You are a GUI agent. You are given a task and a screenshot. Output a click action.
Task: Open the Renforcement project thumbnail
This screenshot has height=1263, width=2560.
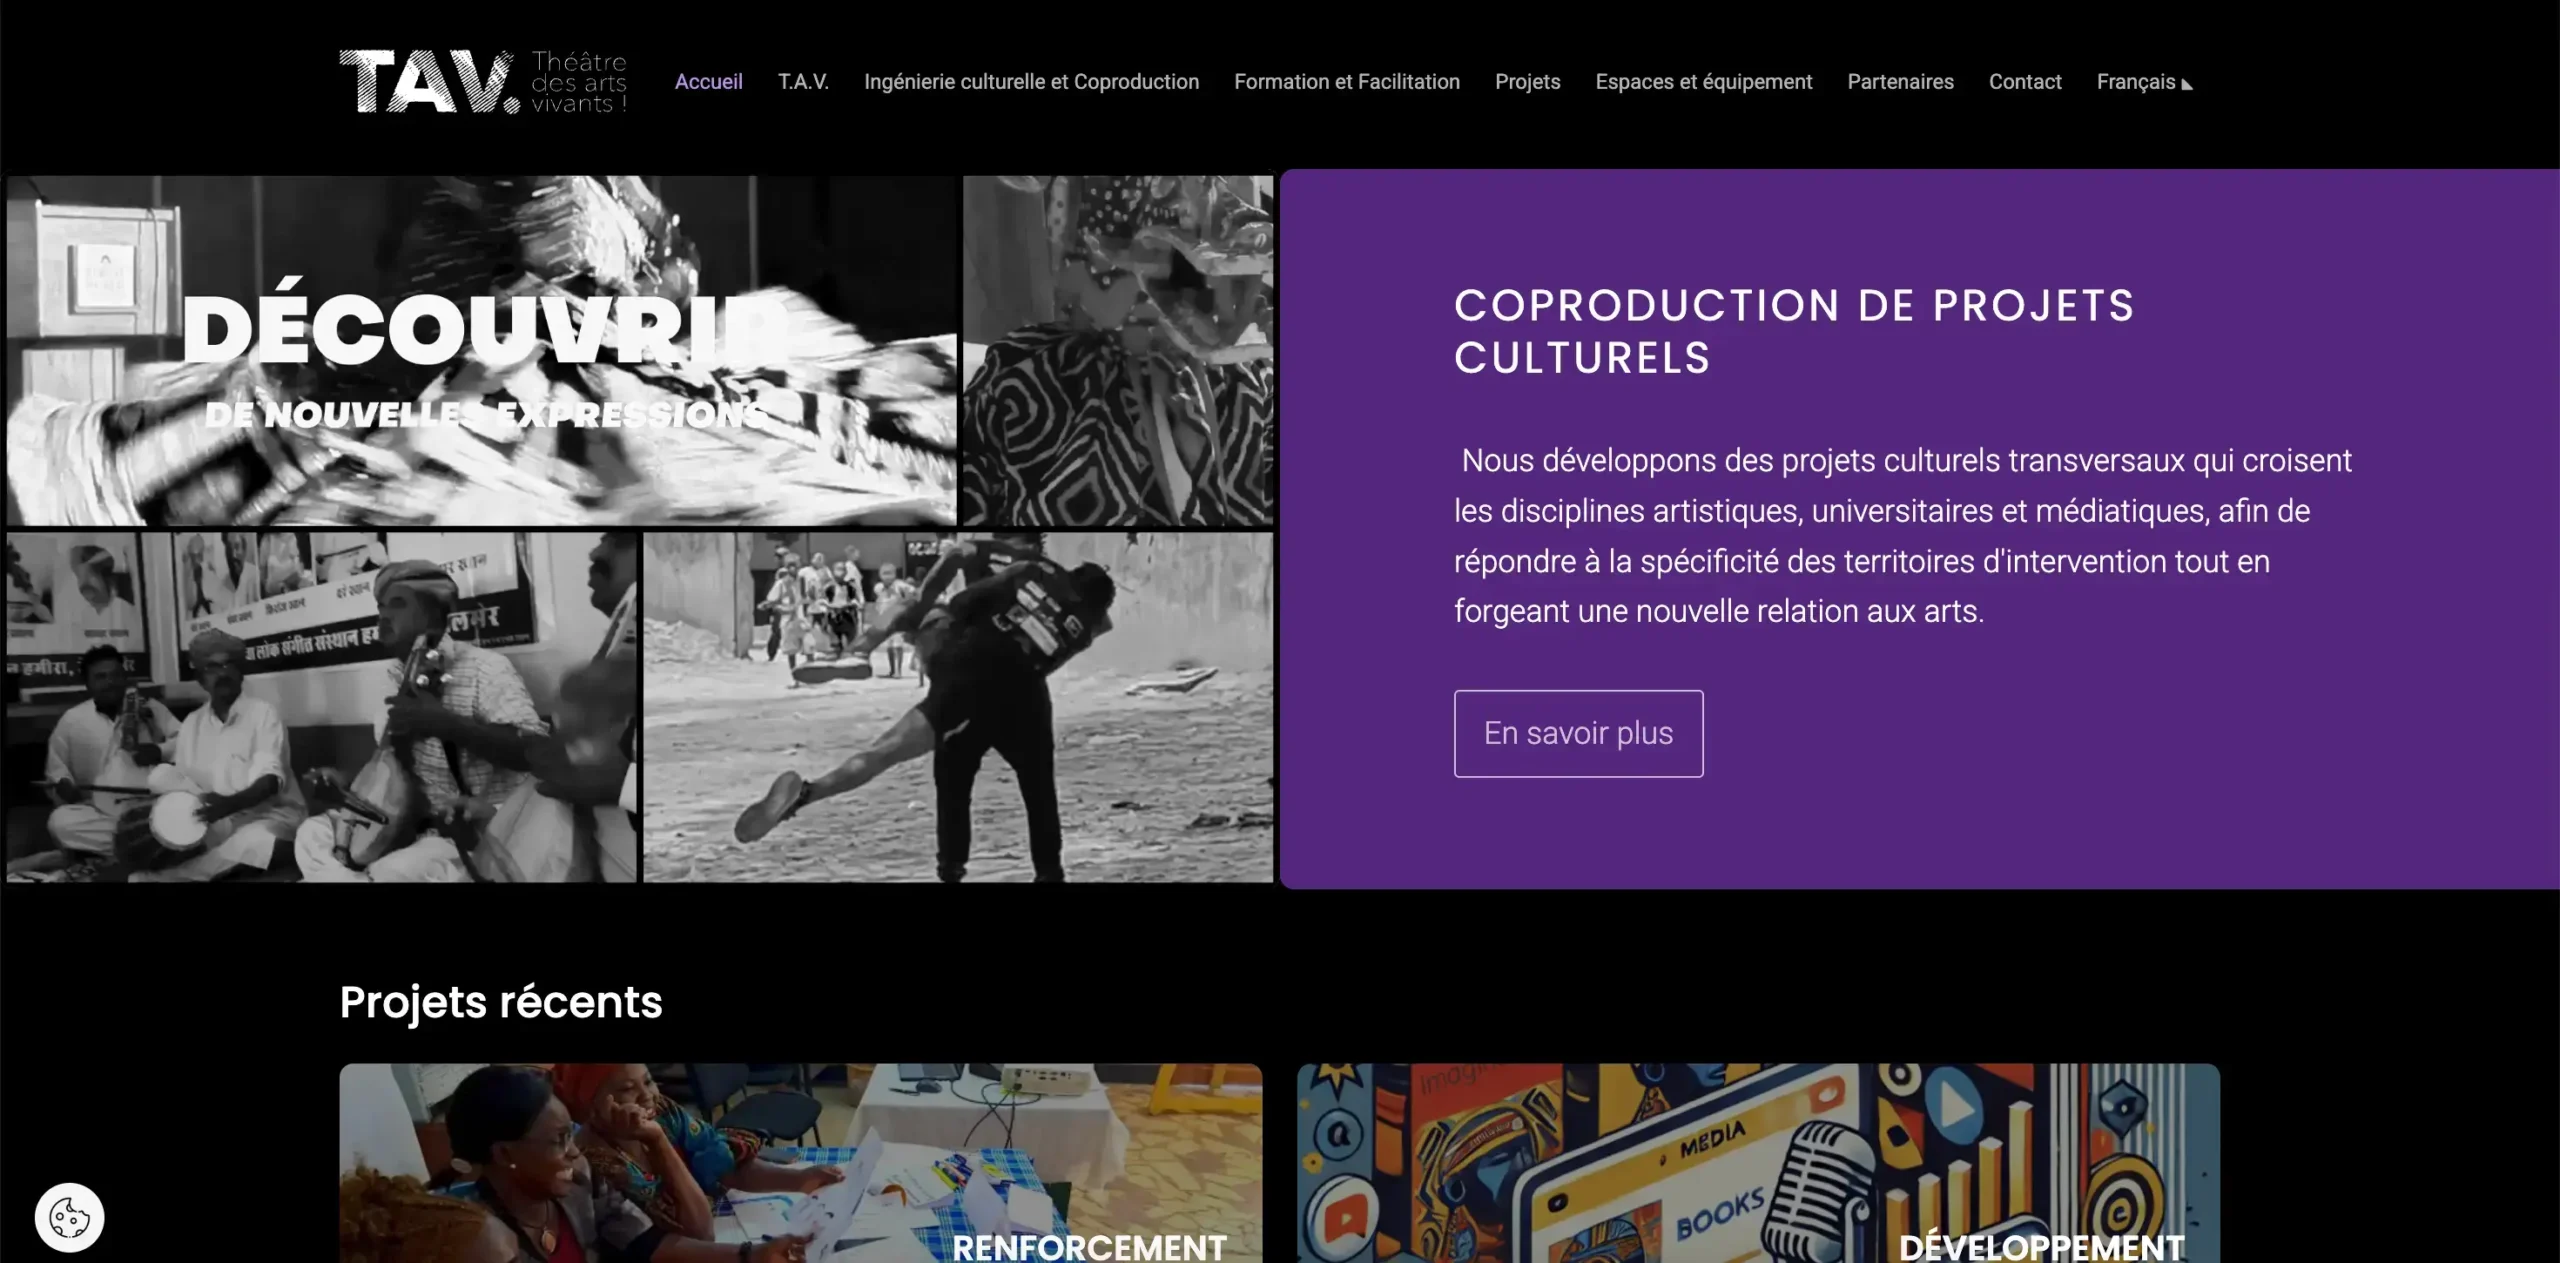pyautogui.click(x=800, y=1163)
